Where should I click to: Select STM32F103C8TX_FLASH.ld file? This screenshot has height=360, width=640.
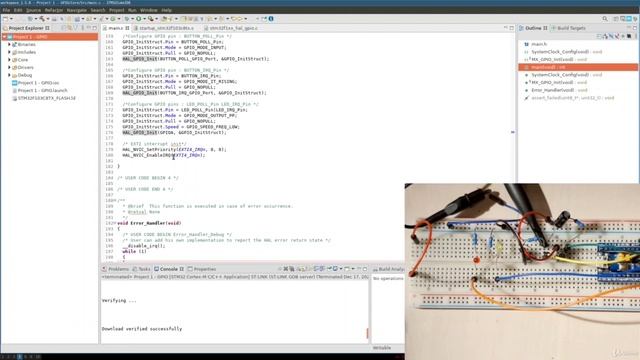[47, 98]
